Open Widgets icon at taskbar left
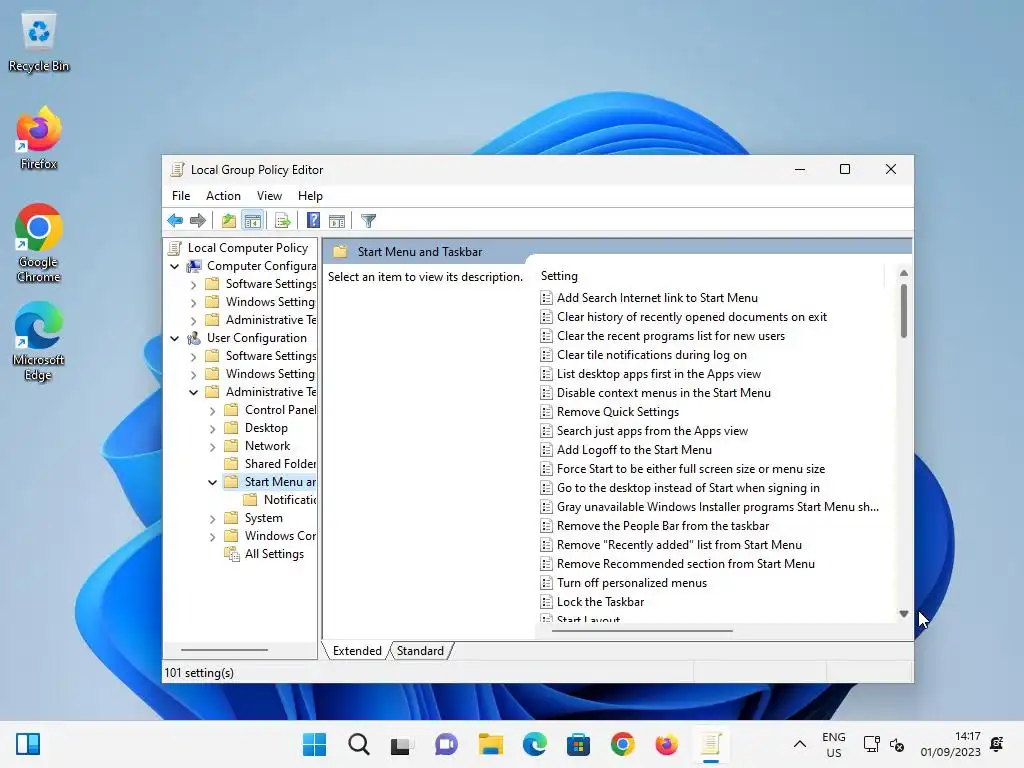The image size is (1024, 768). [28, 744]
